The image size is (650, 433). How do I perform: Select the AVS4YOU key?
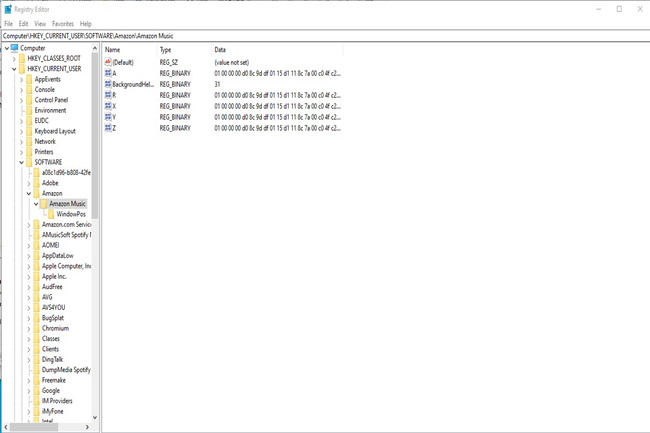(x=53, y=307)
